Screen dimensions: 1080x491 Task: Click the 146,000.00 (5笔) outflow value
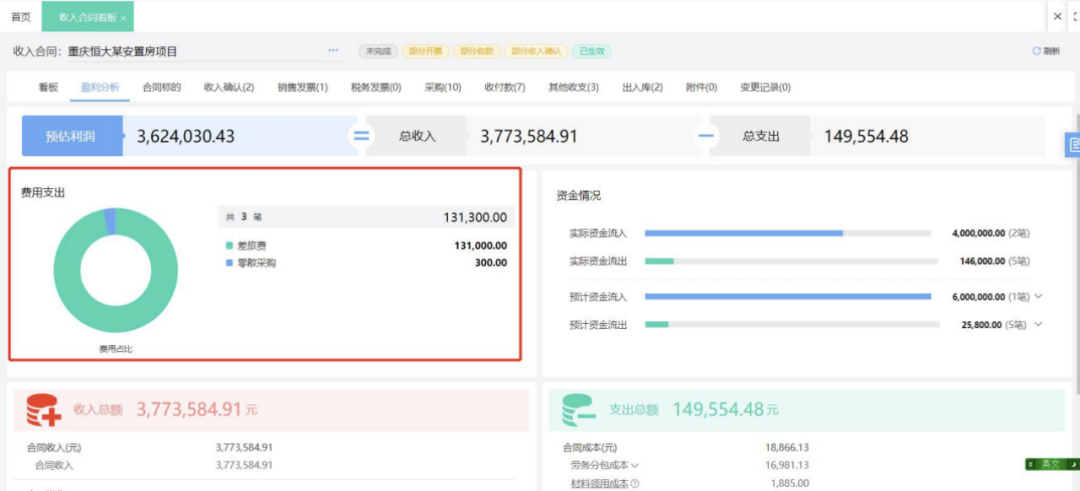995,261
